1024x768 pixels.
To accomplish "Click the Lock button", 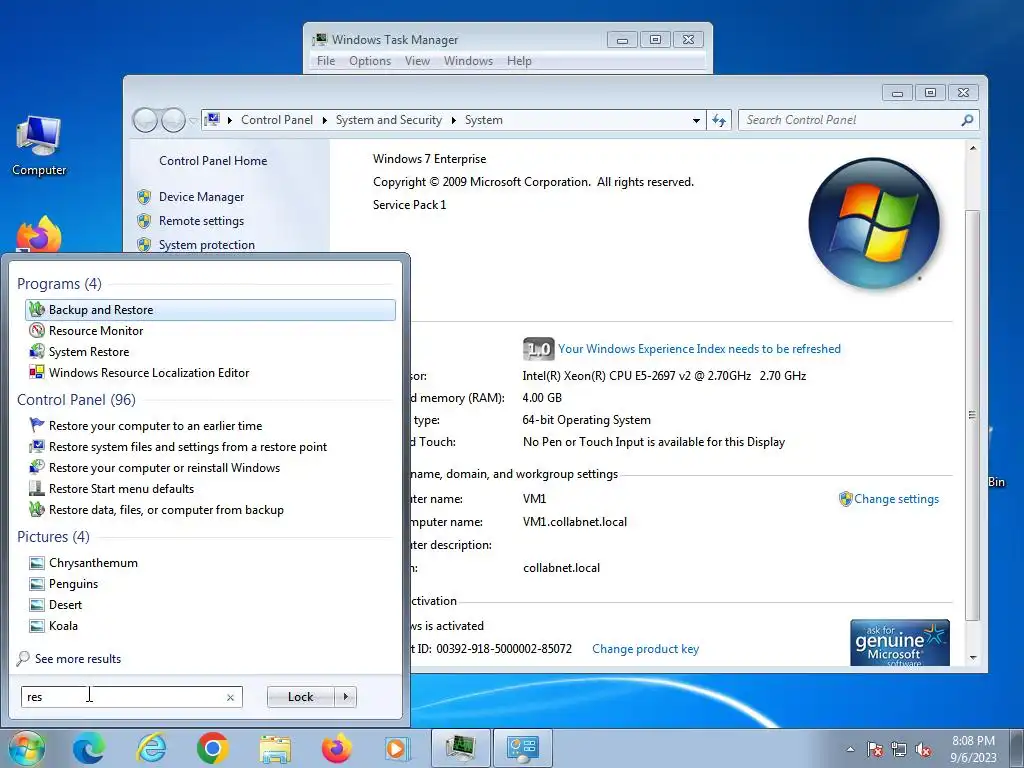I will click(301, 697).
